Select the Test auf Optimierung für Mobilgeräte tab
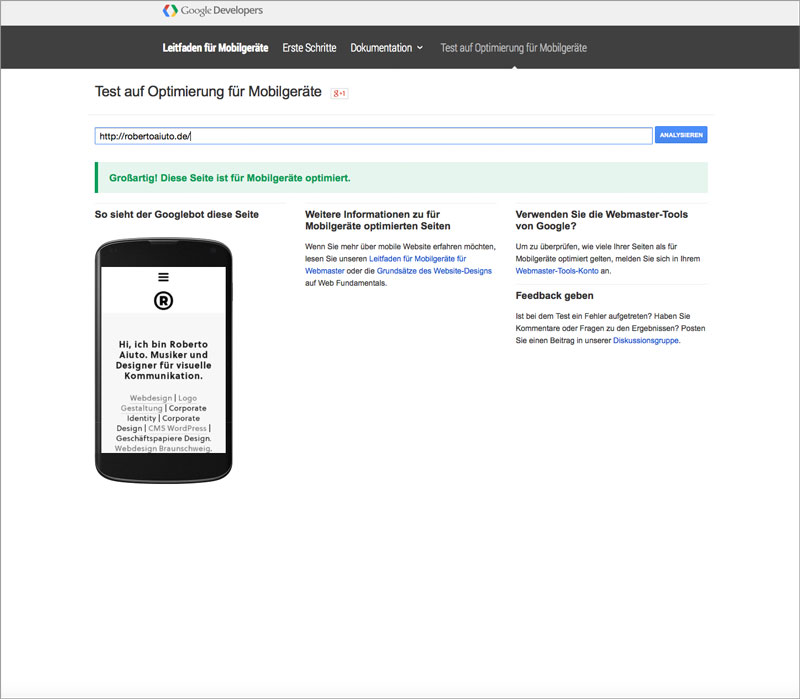The height and width of the screenshot is (699, 800). pos(514,46)
